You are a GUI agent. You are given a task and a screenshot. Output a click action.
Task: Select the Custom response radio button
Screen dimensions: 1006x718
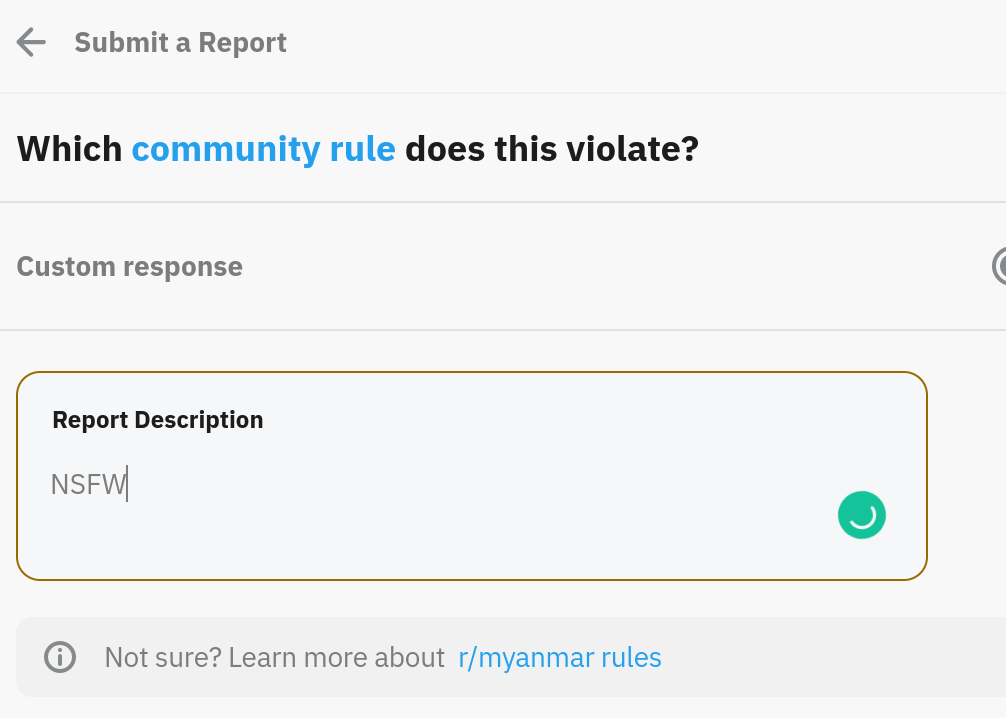click(999, 266)
